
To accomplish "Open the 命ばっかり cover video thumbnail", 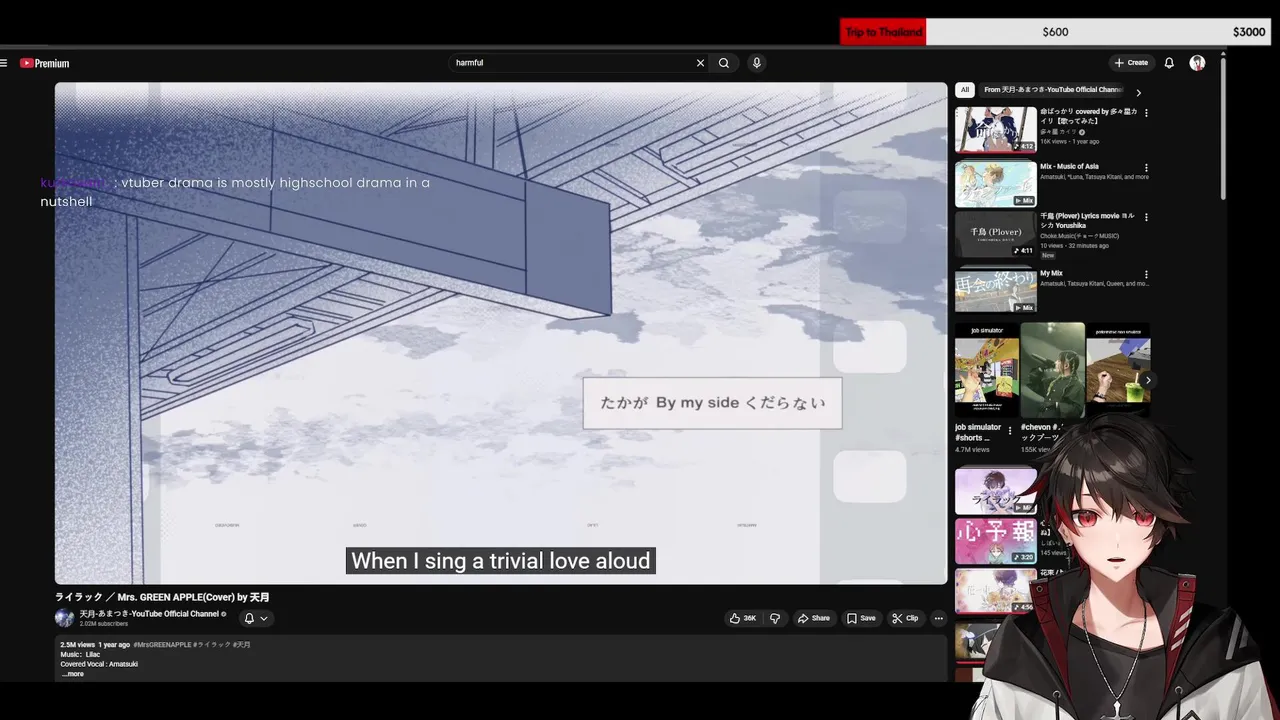I will point(996,129).
